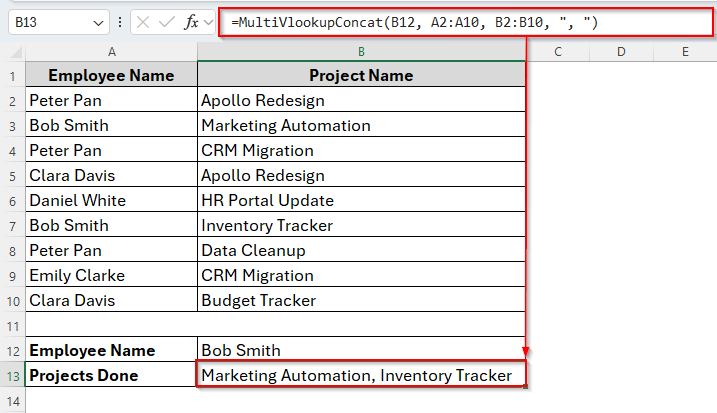Select the Projects Done label cell
This screenshot has width=717, height=413.
[111, 376]
